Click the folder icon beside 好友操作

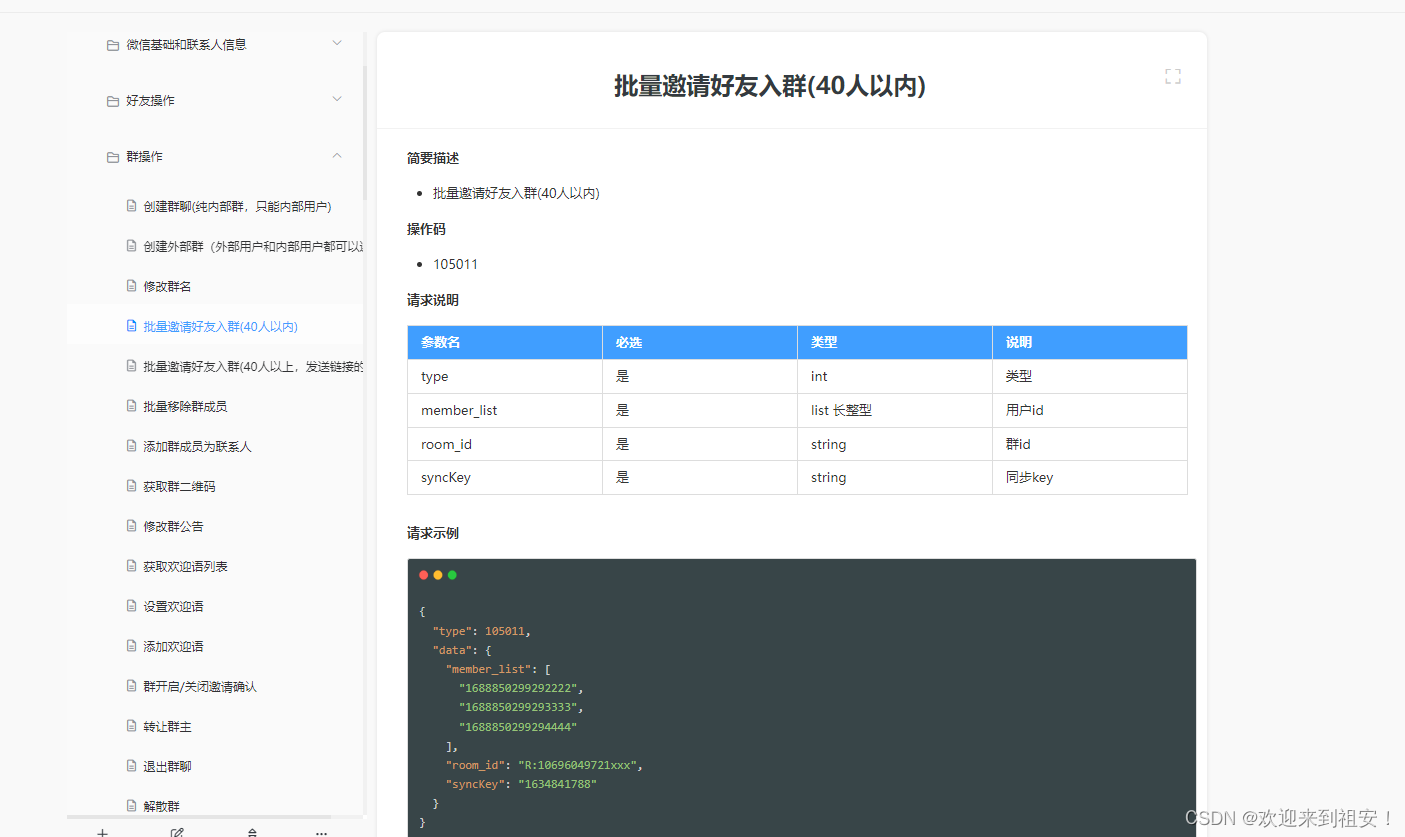pos(112,100)
